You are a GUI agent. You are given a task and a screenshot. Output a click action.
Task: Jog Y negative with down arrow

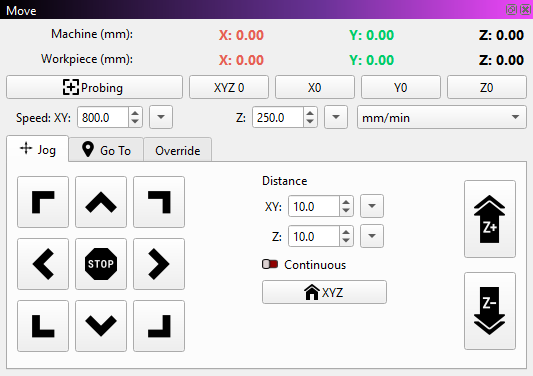101,326
